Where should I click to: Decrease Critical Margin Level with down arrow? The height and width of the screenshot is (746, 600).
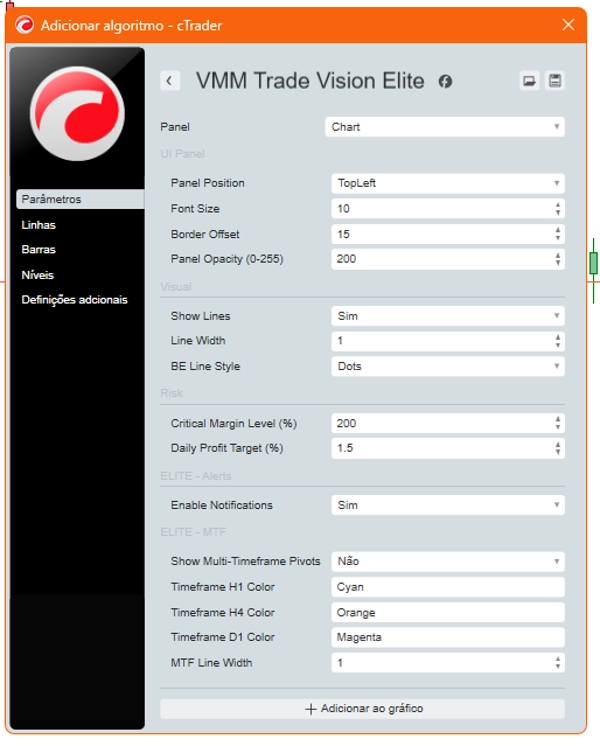[x=558, y=427]
